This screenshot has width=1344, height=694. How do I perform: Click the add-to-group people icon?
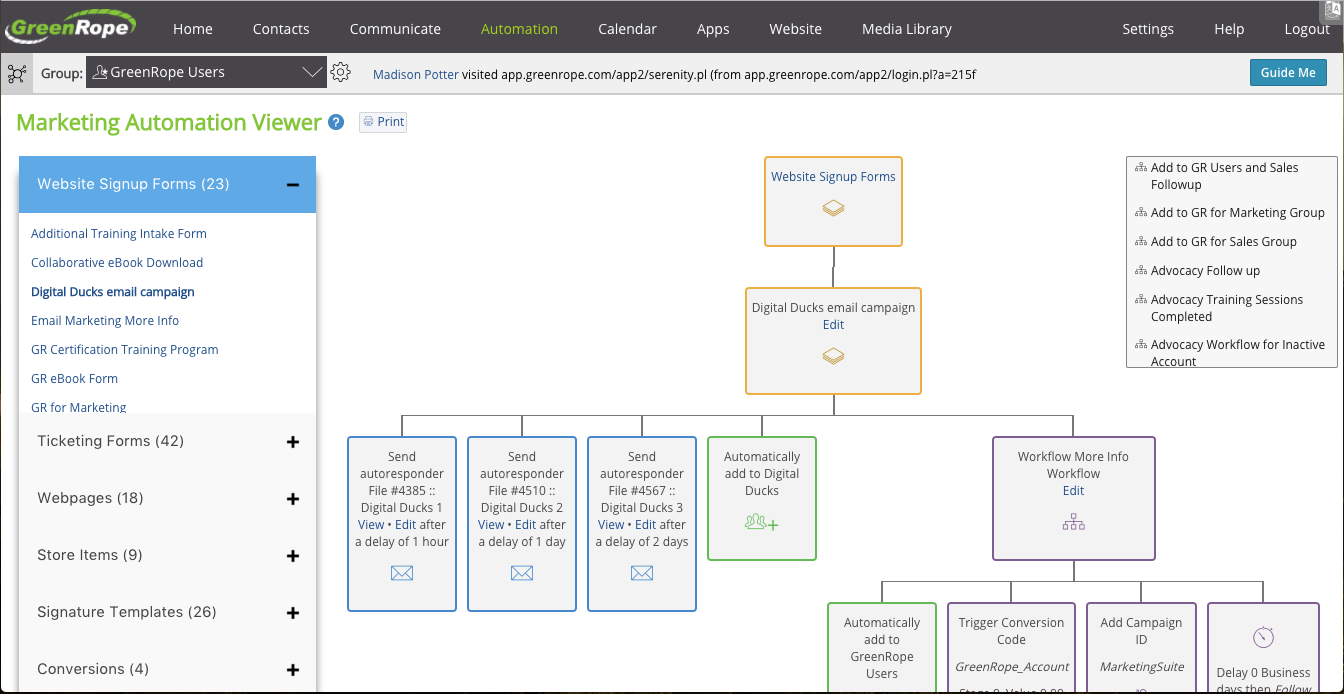pos(762,522)
